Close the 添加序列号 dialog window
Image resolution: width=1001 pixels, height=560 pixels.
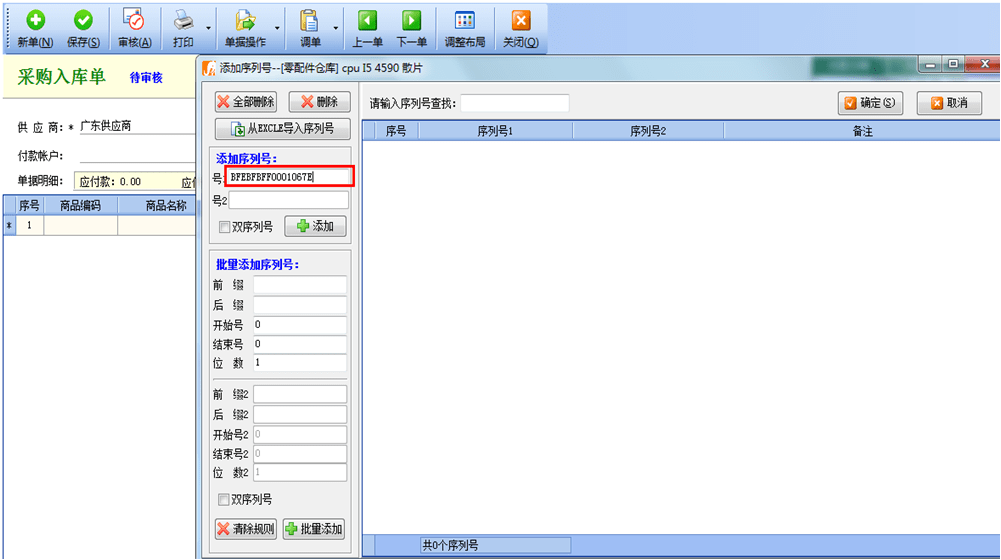pos(984,64)
